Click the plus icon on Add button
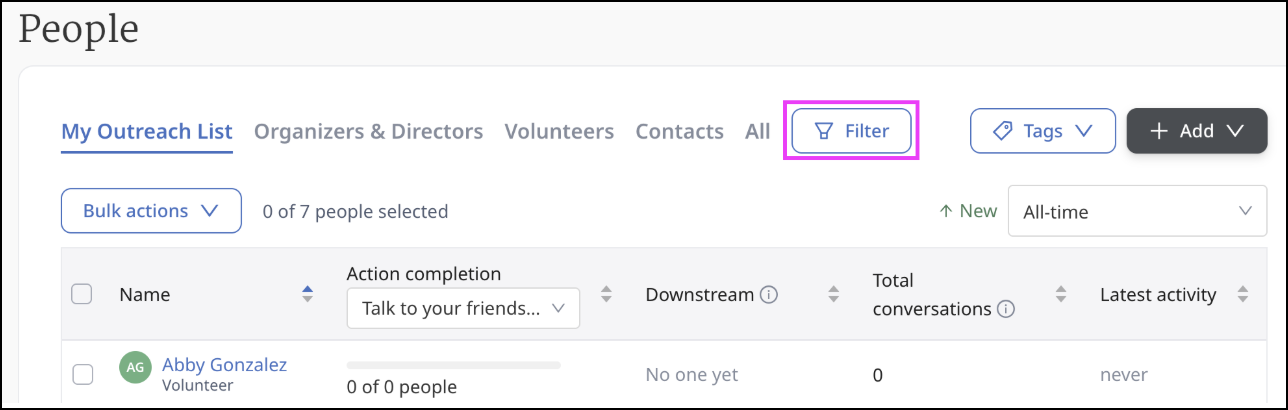The height and width of the screenshot is (410, 1288). [1159, 131]
